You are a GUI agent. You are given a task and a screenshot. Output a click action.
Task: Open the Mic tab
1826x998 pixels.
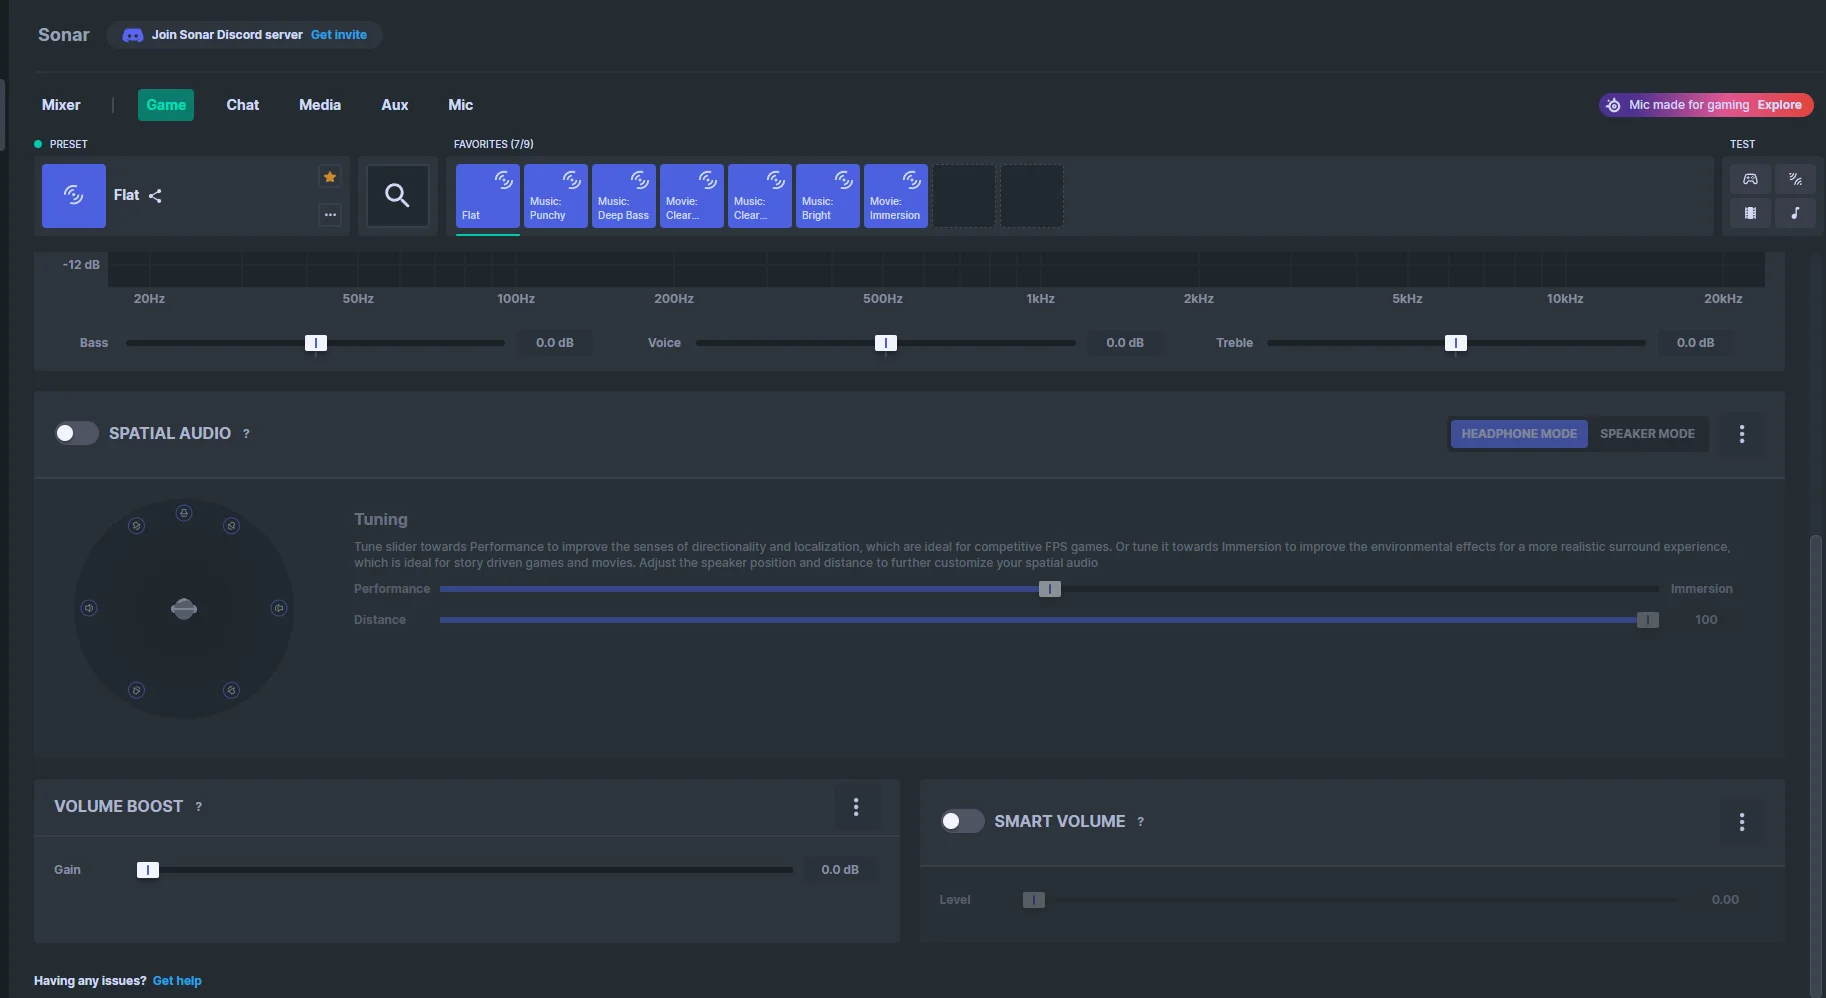(460, 105)
